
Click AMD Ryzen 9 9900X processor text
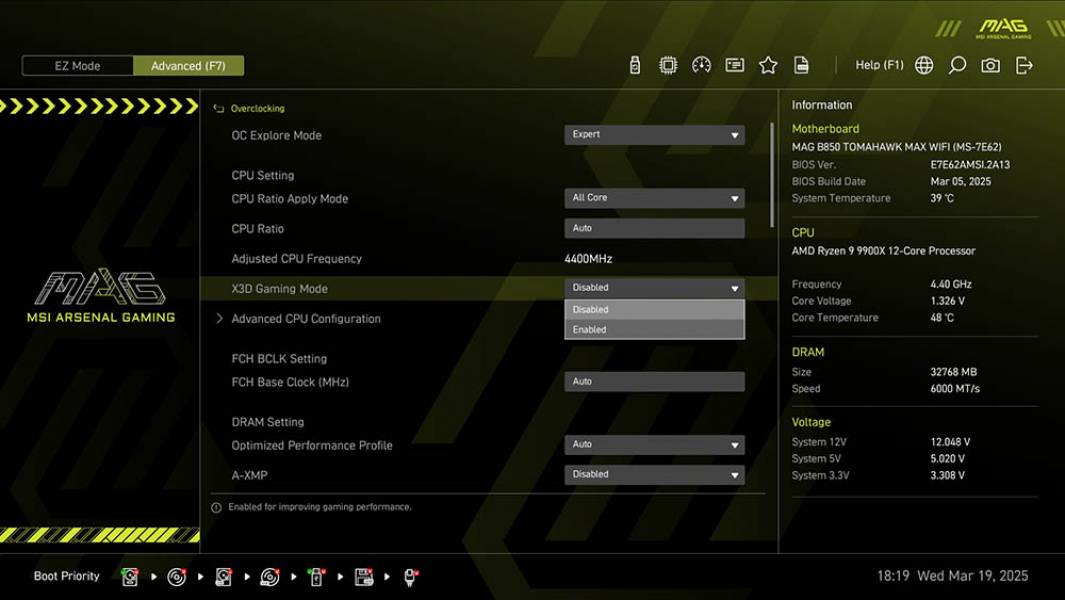(x=883, y=251)
